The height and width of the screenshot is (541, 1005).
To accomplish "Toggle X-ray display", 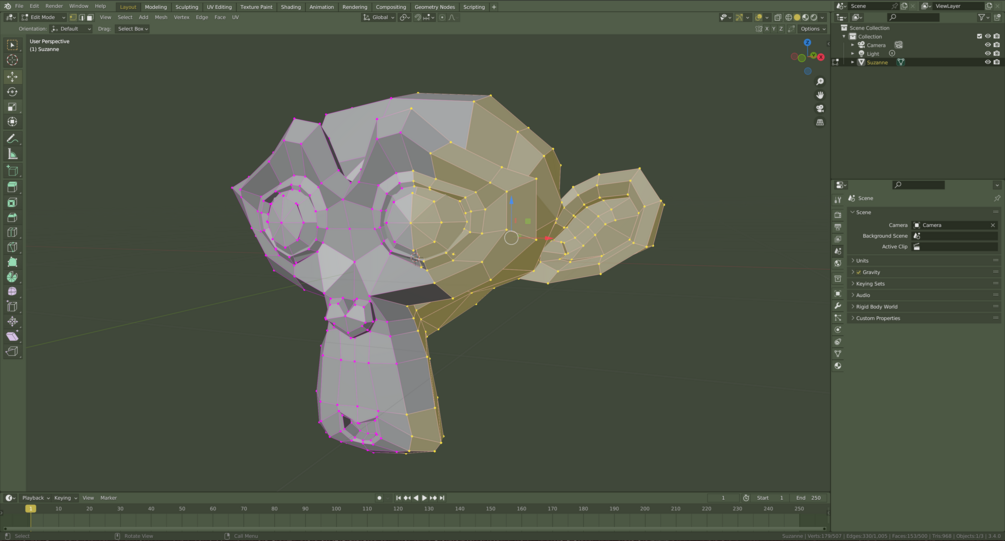I will click(x=777, y=17).
